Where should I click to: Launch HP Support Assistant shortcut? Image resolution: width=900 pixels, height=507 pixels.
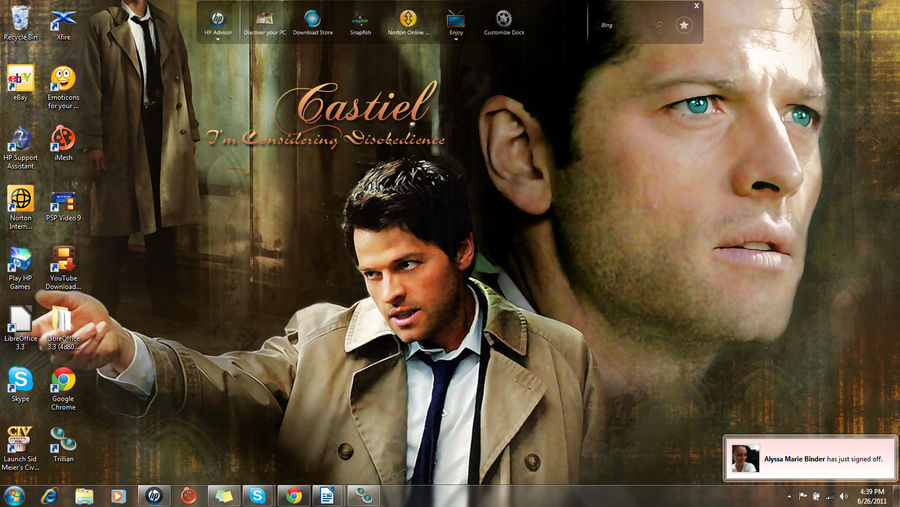(20, 148)
